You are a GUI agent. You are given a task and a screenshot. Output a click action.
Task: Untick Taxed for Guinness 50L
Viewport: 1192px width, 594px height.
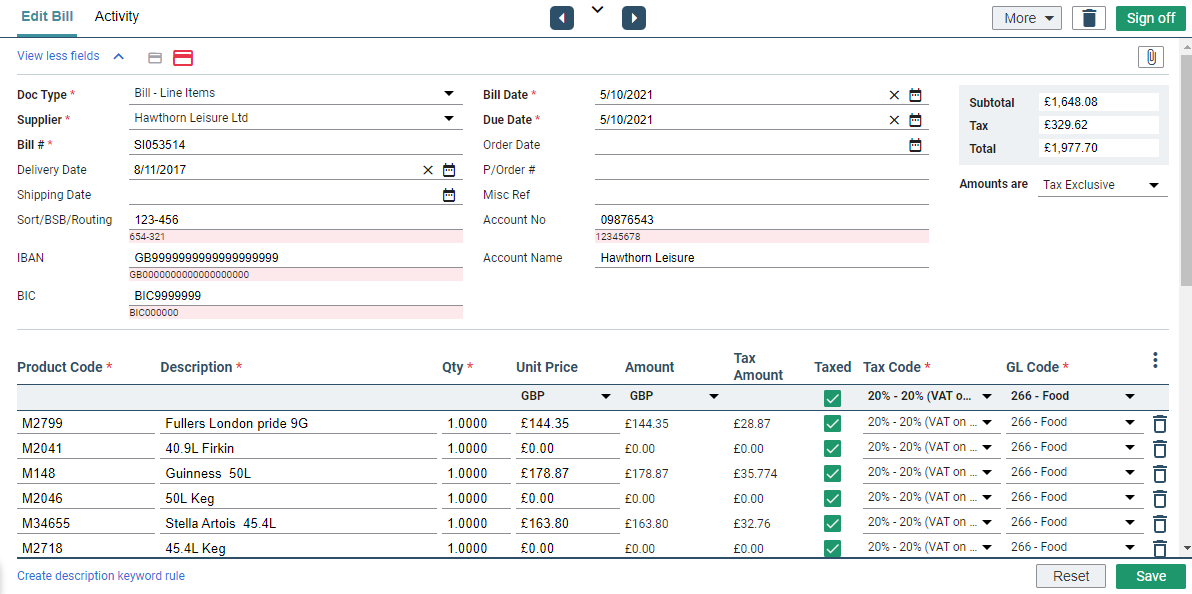click(832, 474)
